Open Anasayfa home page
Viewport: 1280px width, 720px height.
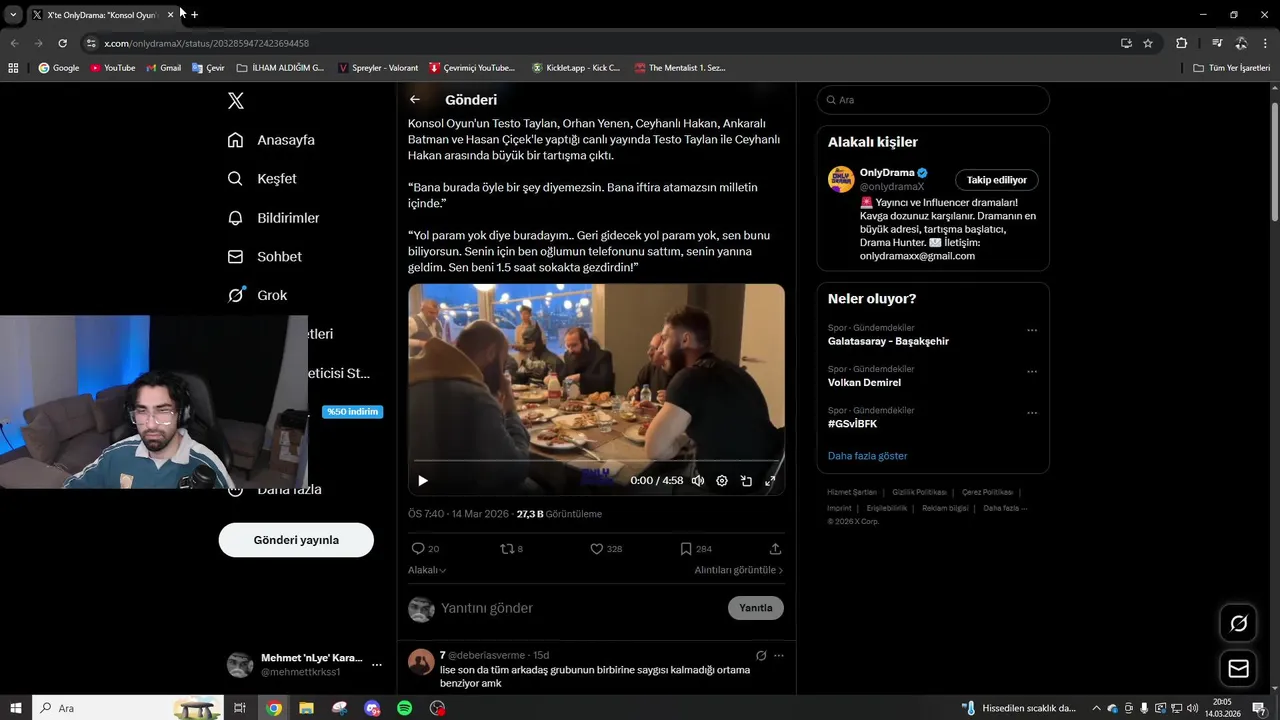click(x=271, y=140)
